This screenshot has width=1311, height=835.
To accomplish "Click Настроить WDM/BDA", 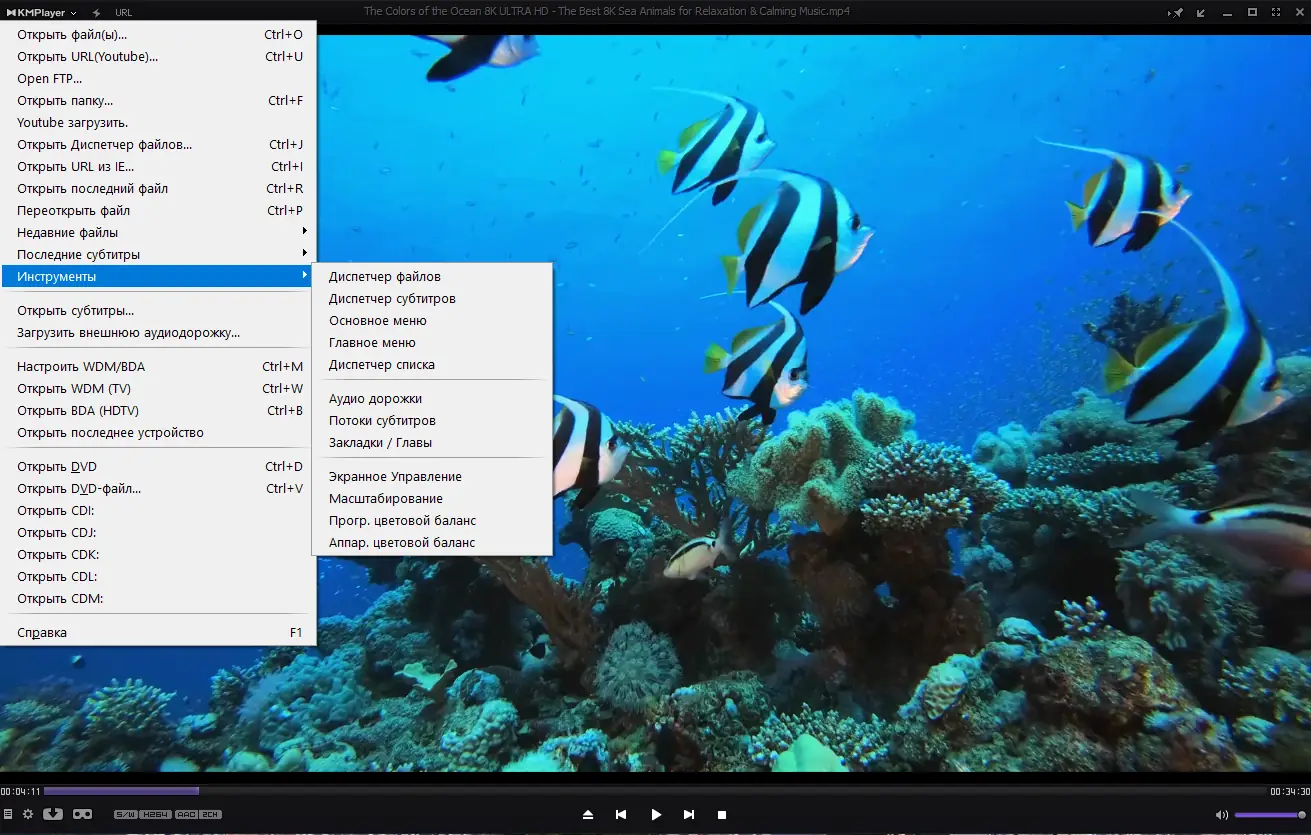I will point(158,366).
